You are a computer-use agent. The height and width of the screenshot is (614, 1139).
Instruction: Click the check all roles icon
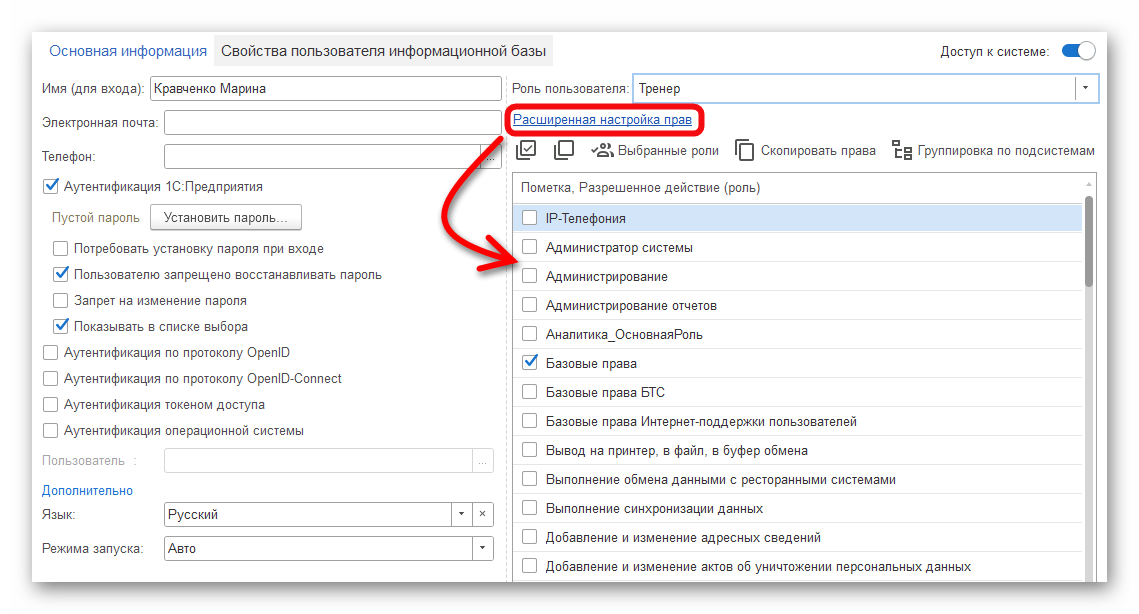[x=527, y=150]
